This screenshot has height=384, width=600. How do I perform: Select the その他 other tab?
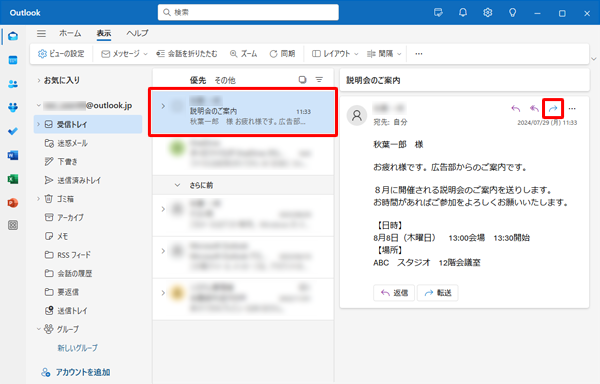point(225,80)
